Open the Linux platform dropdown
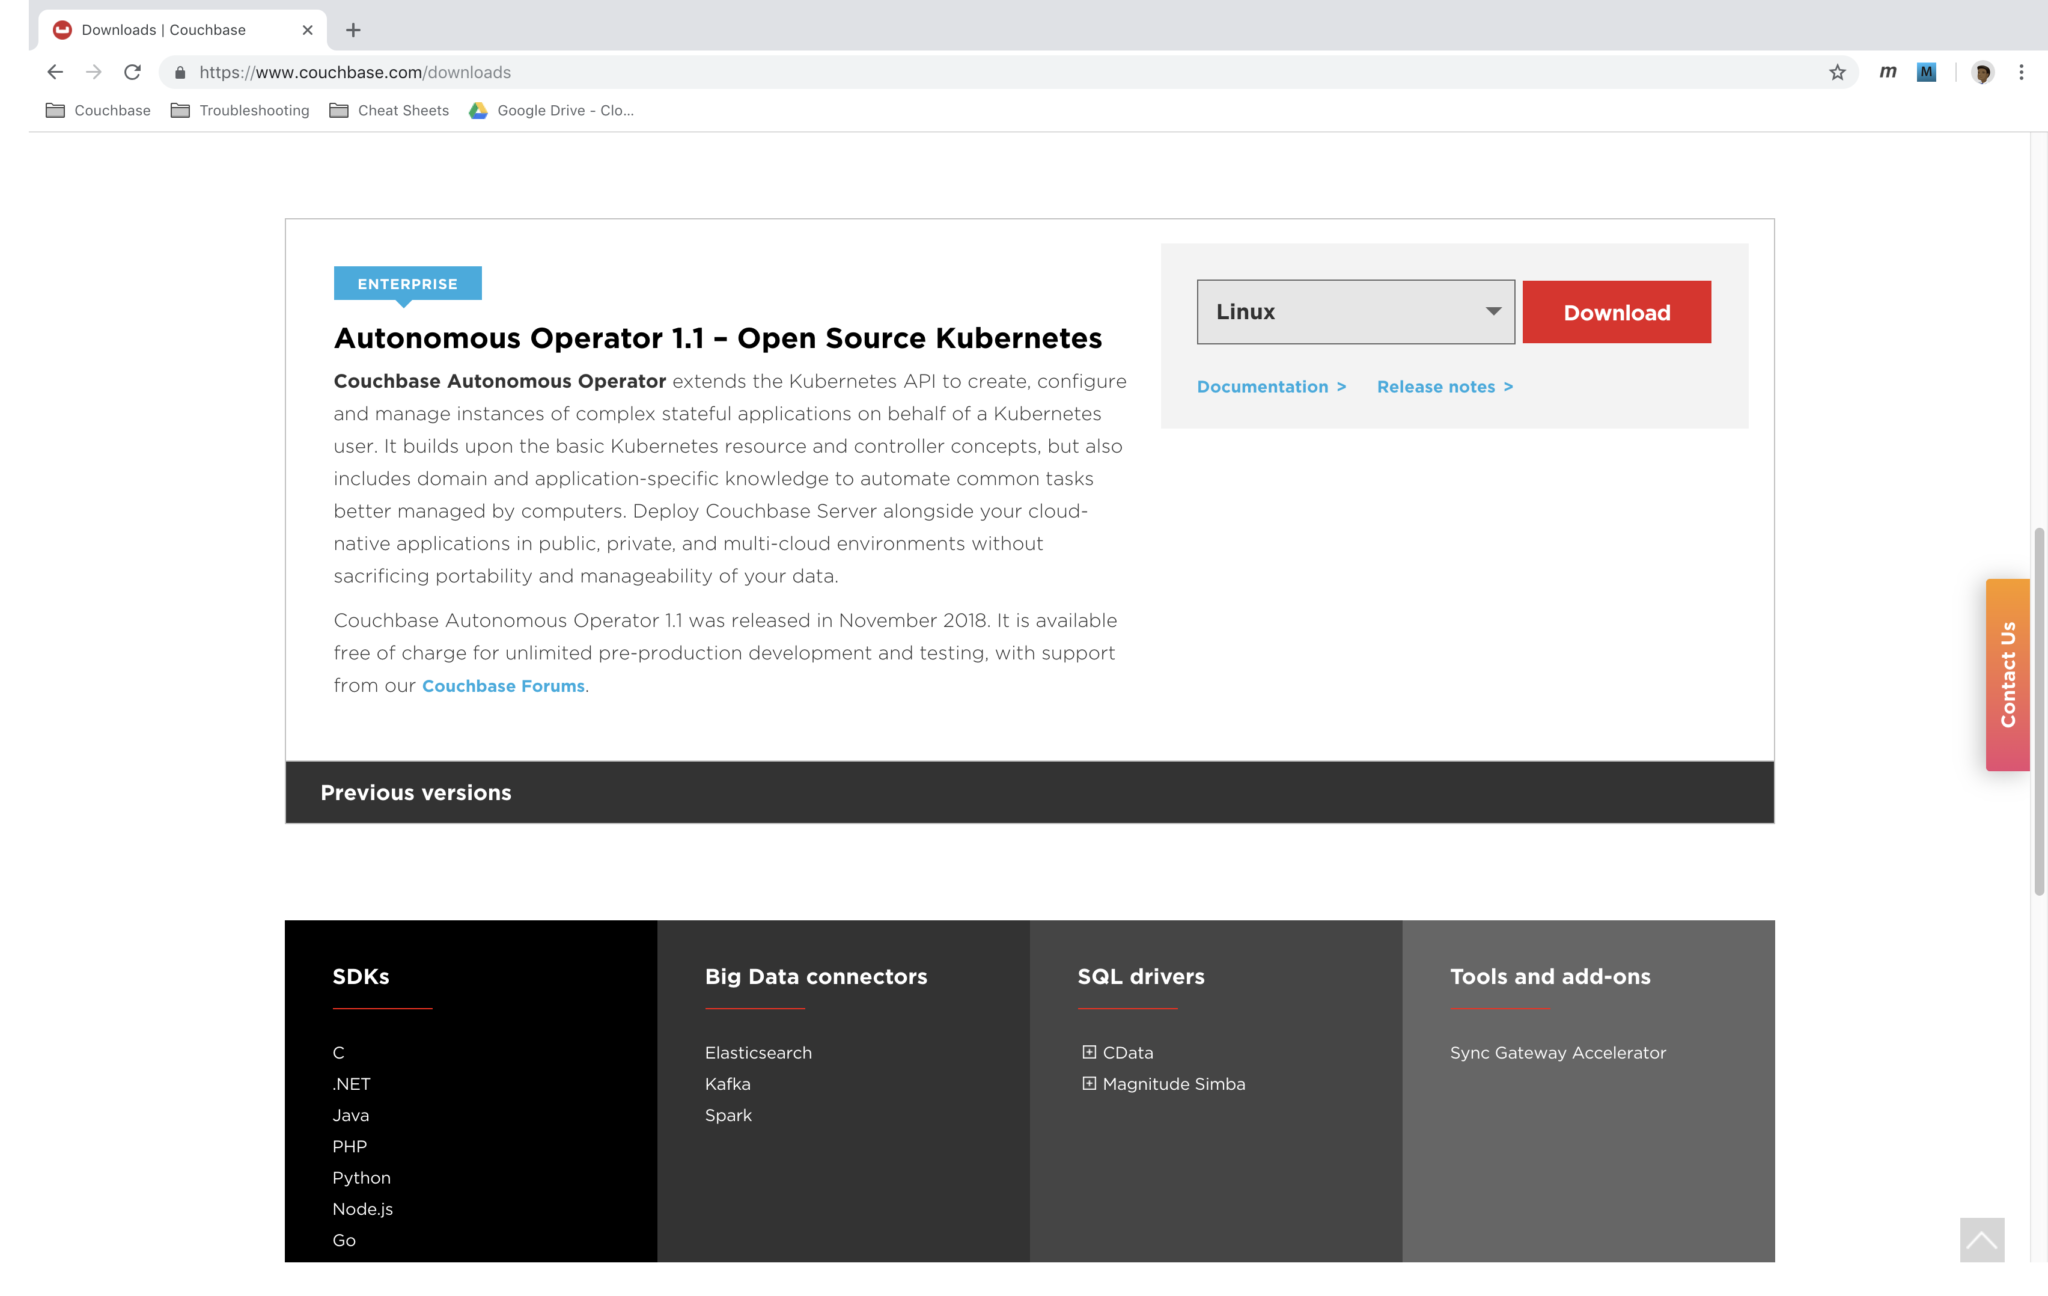Viewport: 2048px width, 1296px height. point(1356,311)
